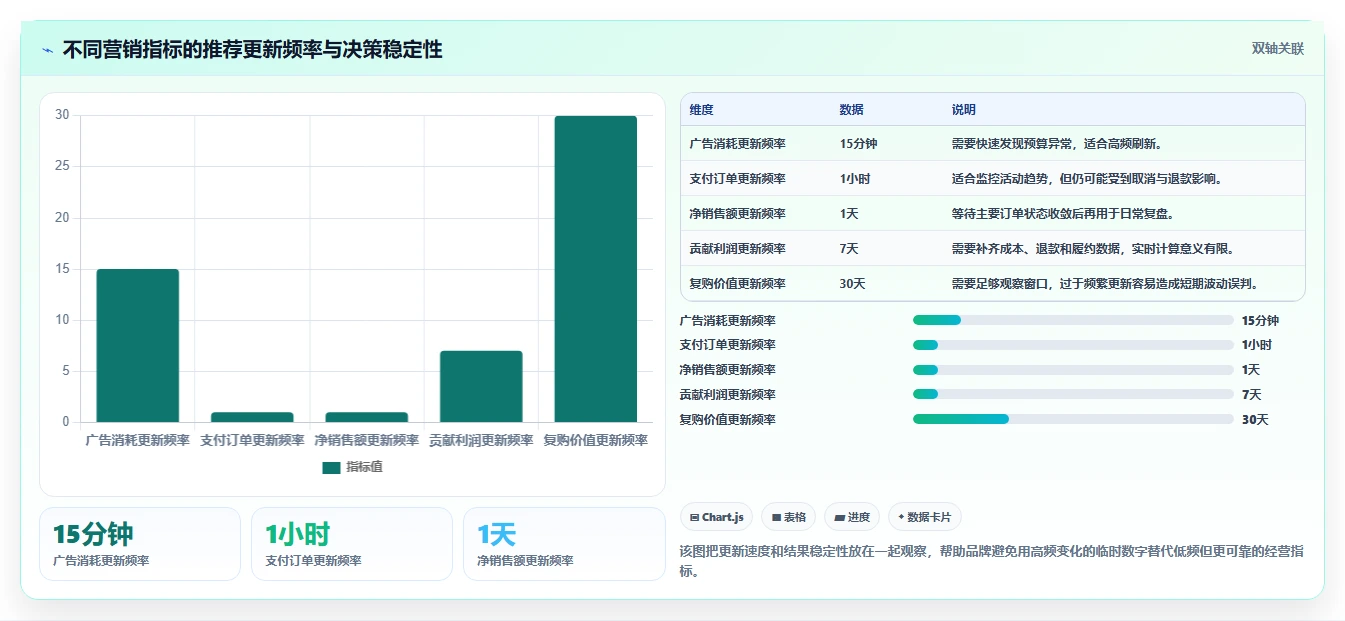1345x621 pixels.
Task: Click the Chart.js tag pill
Action: (x=717, y=517)
